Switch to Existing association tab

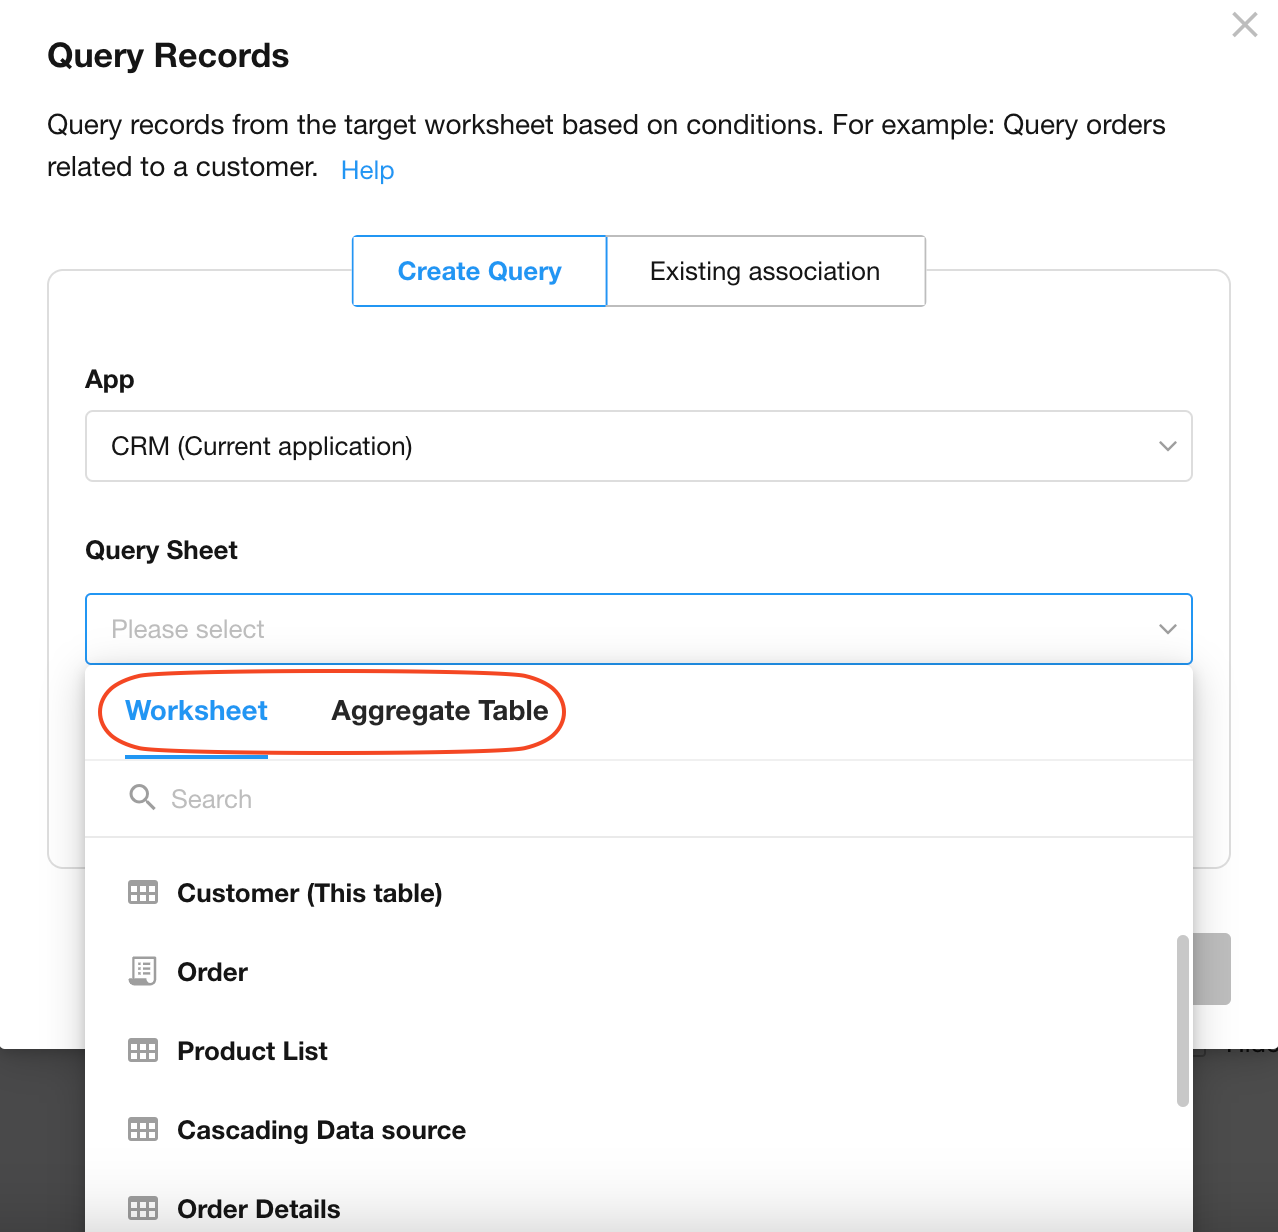[765, 272]
